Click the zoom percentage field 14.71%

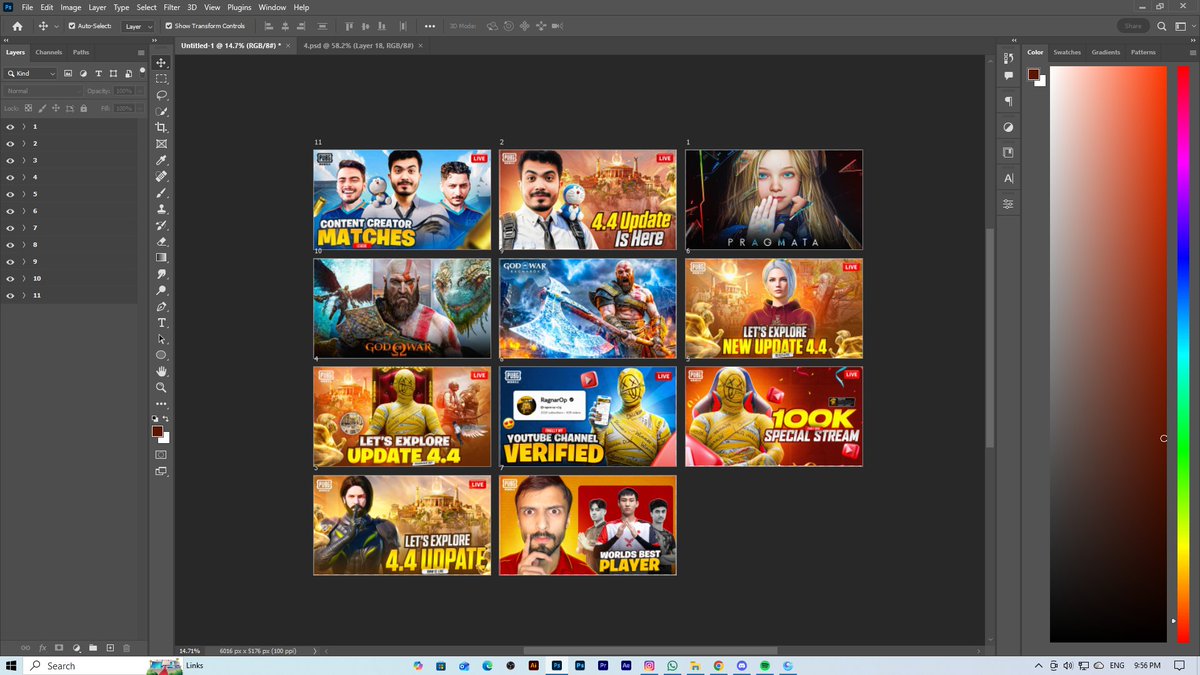[x=189, y=651]
